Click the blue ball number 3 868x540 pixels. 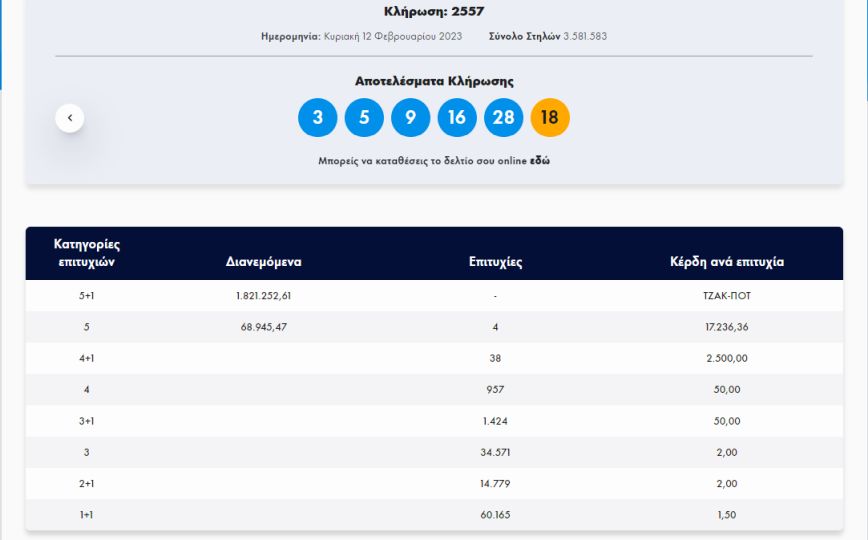coord(318,118)
